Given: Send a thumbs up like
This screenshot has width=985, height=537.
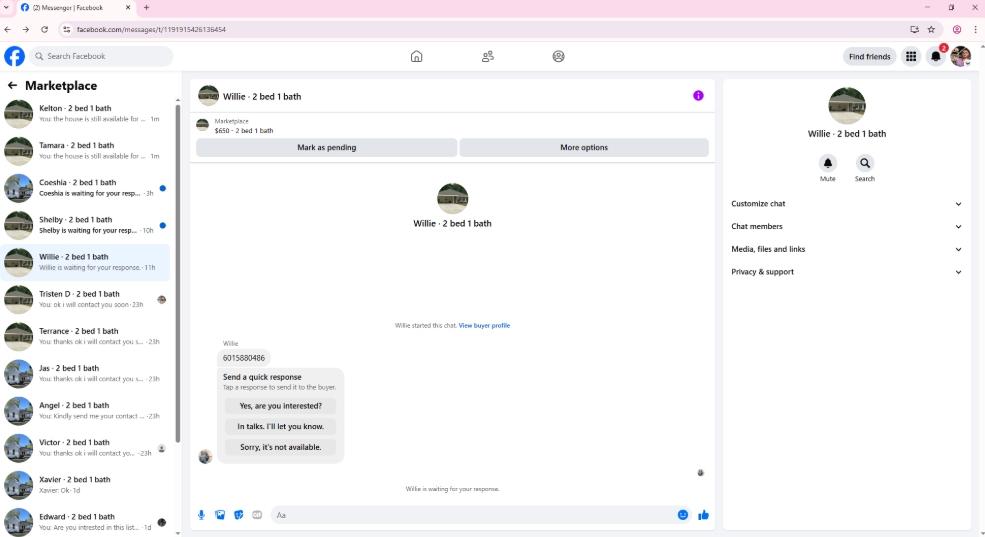Looking at the screenshot, I should pyautogui.click(x=704, y=515).
